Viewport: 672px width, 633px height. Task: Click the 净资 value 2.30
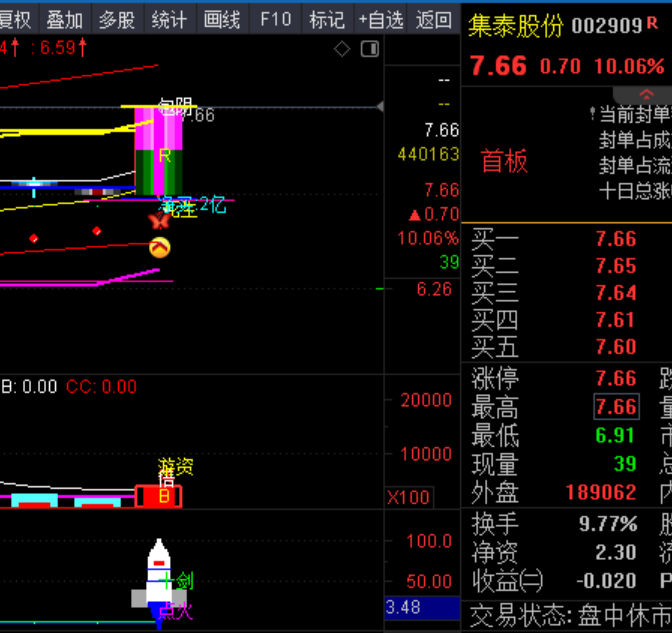click(615, 552)
